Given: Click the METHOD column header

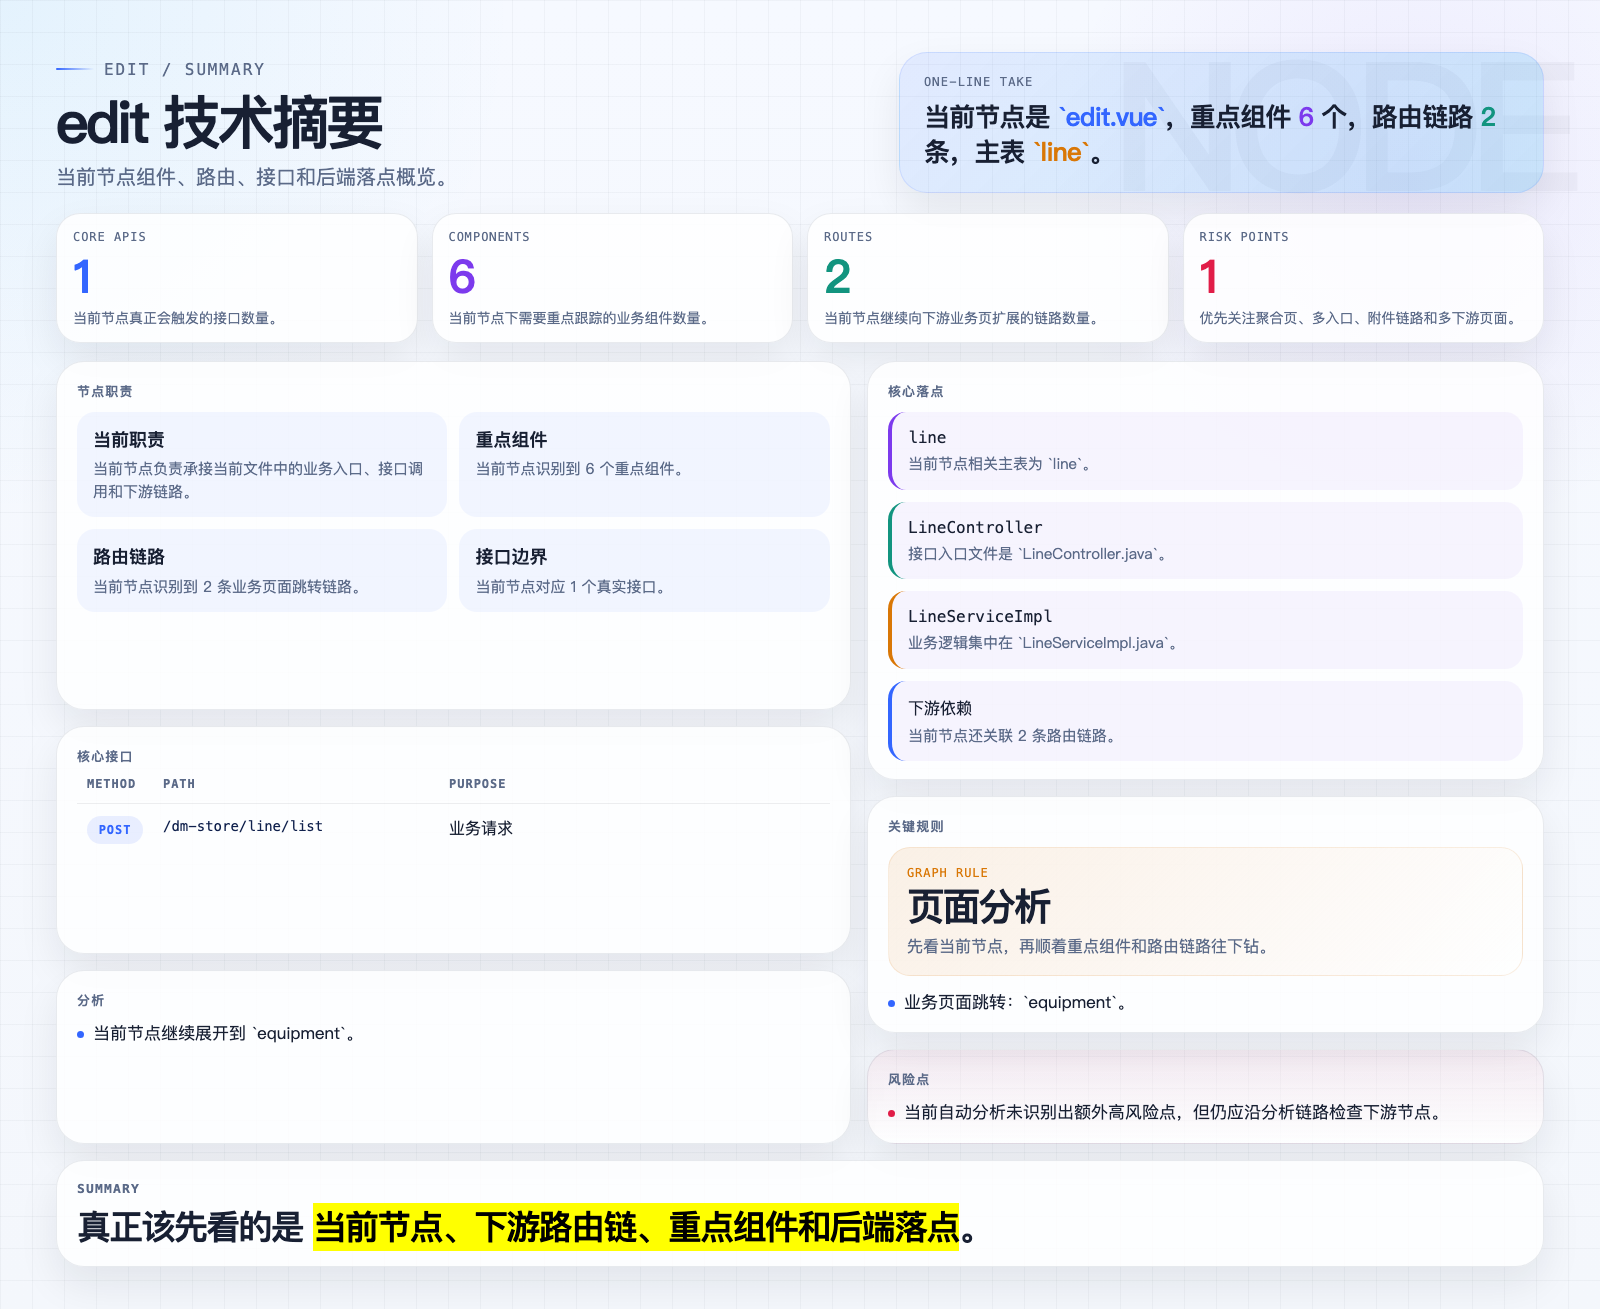Looking at the screenshot, I should coord(111,784).
